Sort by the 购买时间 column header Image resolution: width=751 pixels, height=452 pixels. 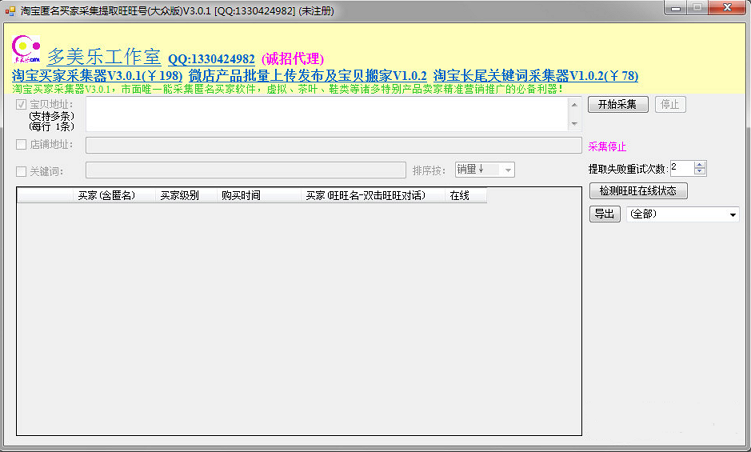point(259,195)
